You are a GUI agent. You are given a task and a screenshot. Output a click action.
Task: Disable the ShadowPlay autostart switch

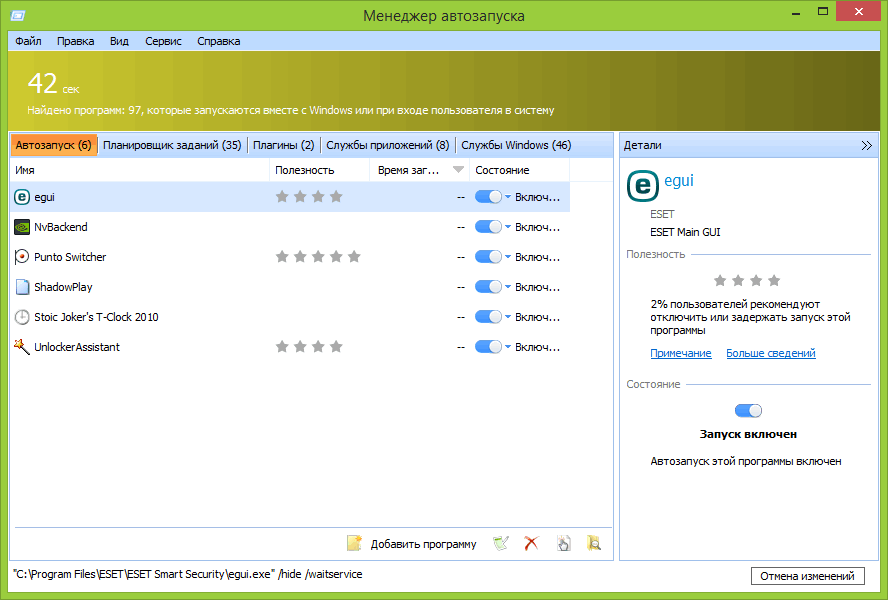click(x=488, y=287)
